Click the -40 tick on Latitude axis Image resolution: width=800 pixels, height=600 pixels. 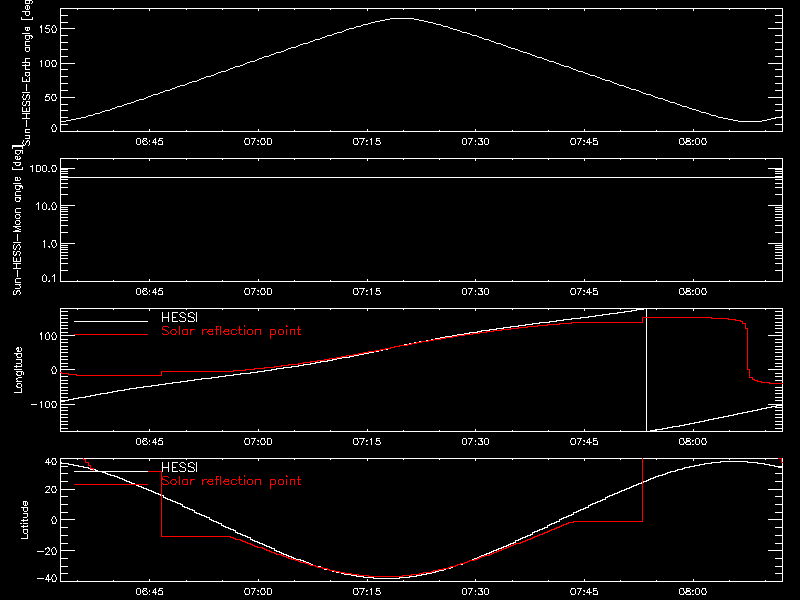click(x=47, y=579)
